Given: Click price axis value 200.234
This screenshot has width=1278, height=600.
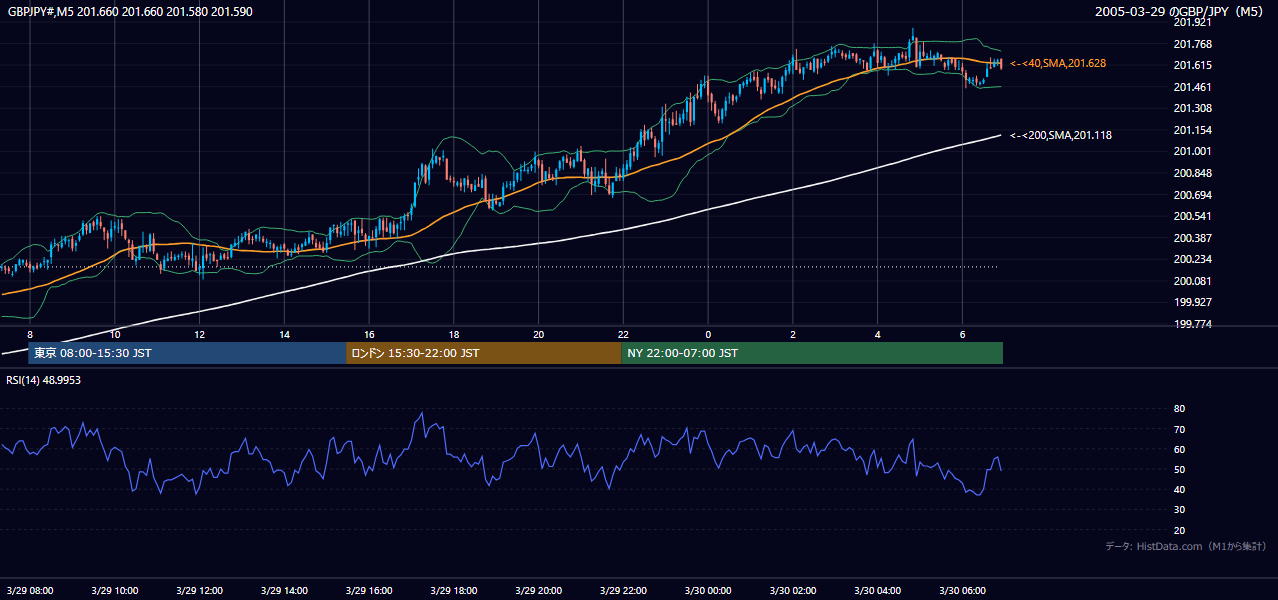Looking at the screenshot, I should point(1192,259).
